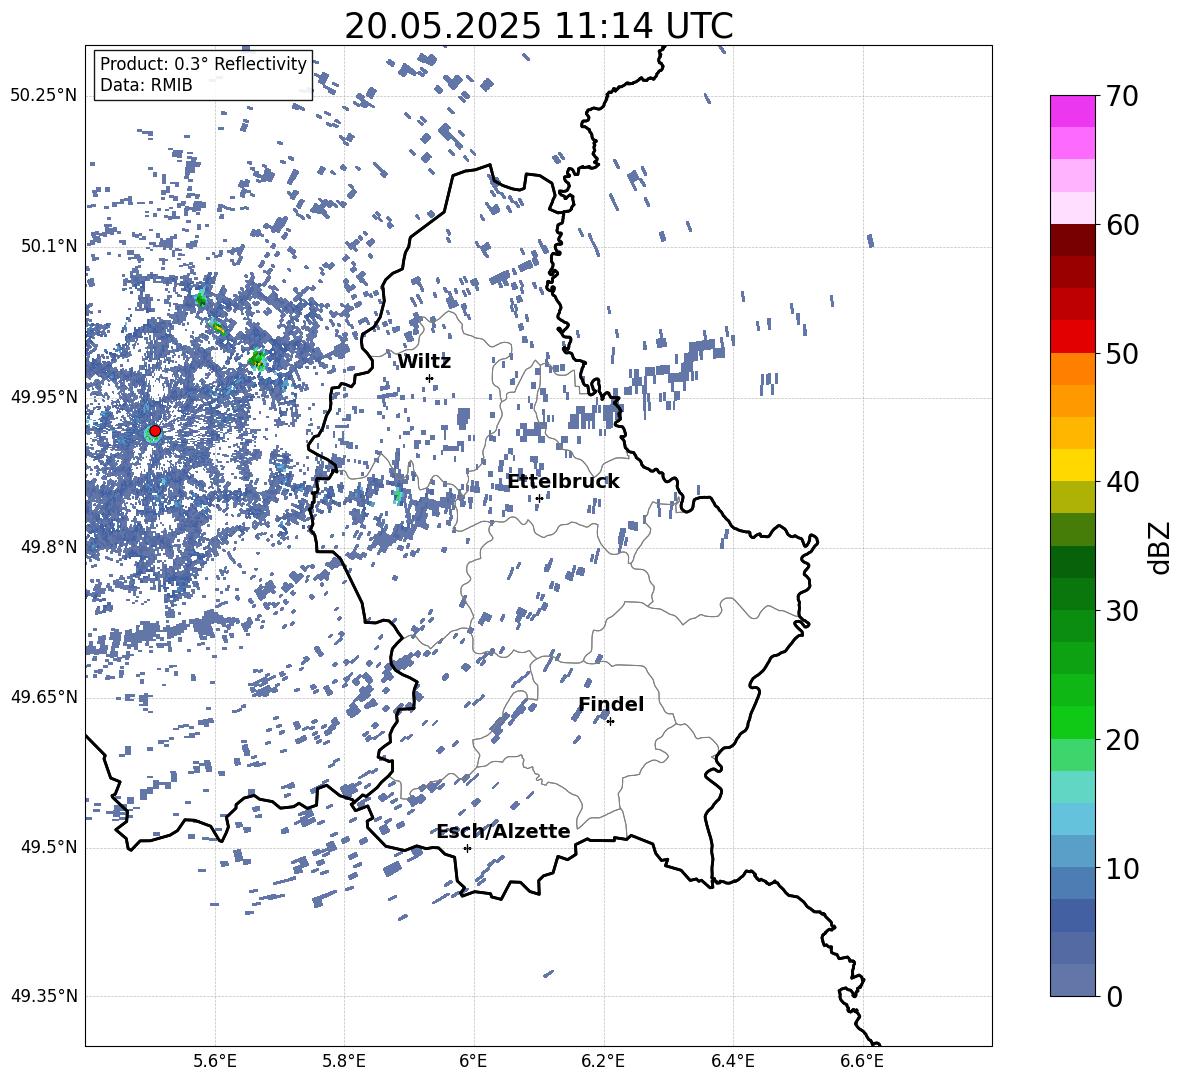The image size is (1184, 1081).
Task: Click the dark maroon colorbar swatch below 60
Action: (x=1073, y=240)
